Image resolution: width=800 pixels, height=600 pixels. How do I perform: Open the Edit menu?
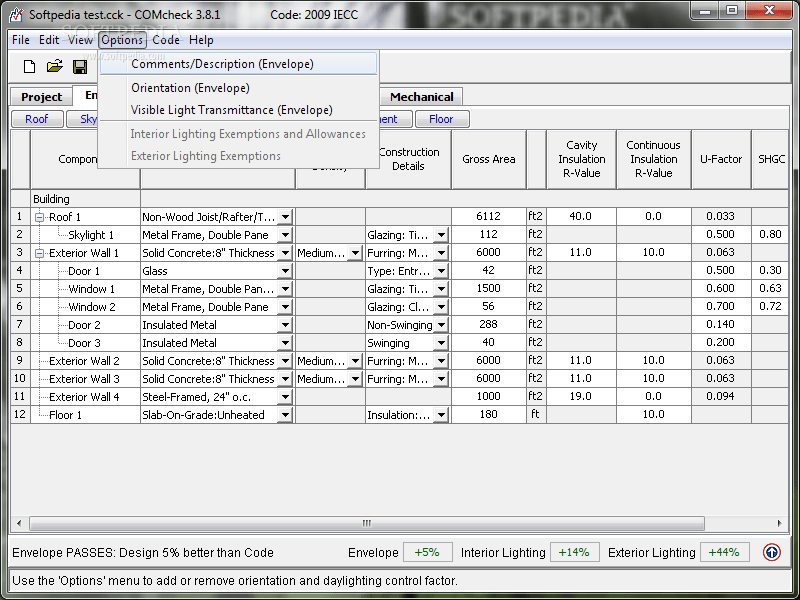point(49,40)
